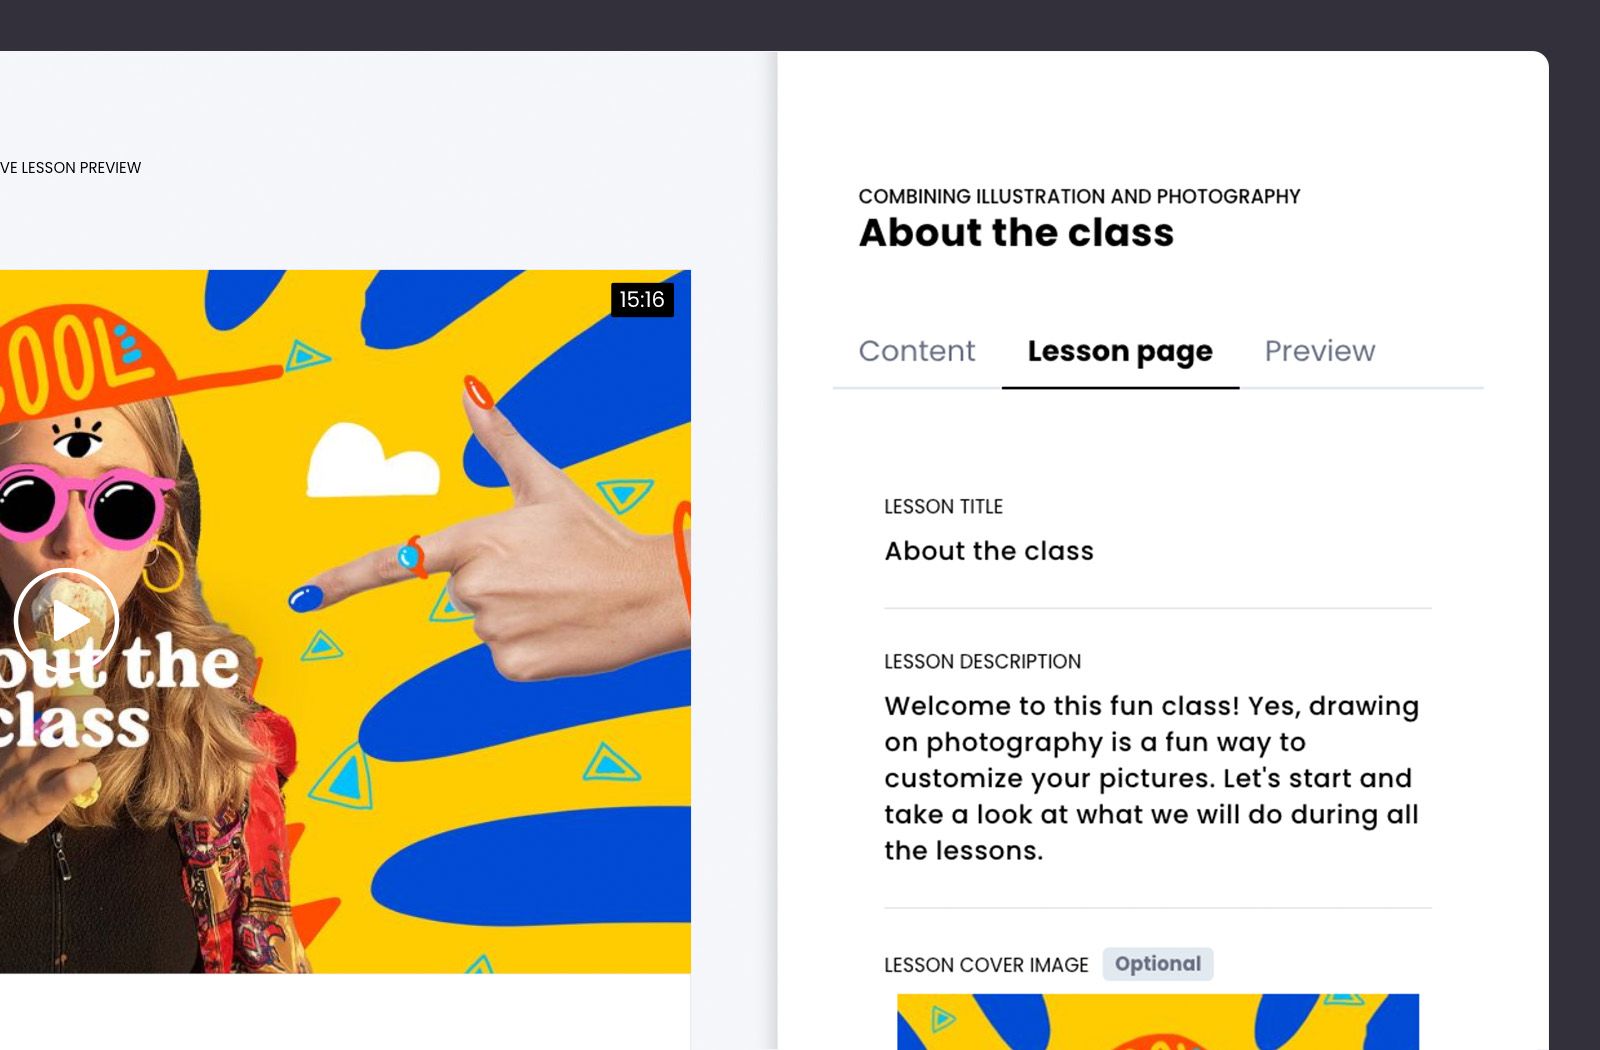The width and height of the screenshot is (1600, 1050).
Task: Select the Lesson page tab
Action: click(x=1120, y=351)
